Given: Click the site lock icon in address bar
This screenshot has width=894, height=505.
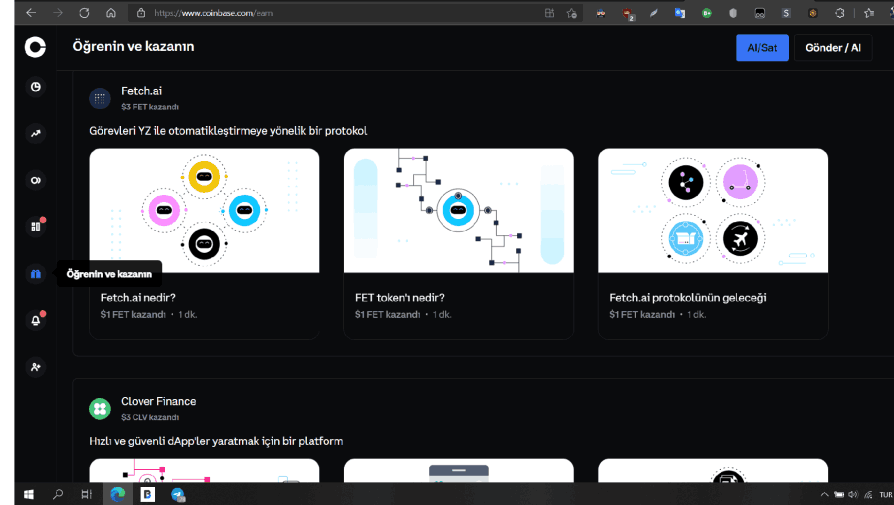Looking at the screenshot, I should [x=141, y=13].
